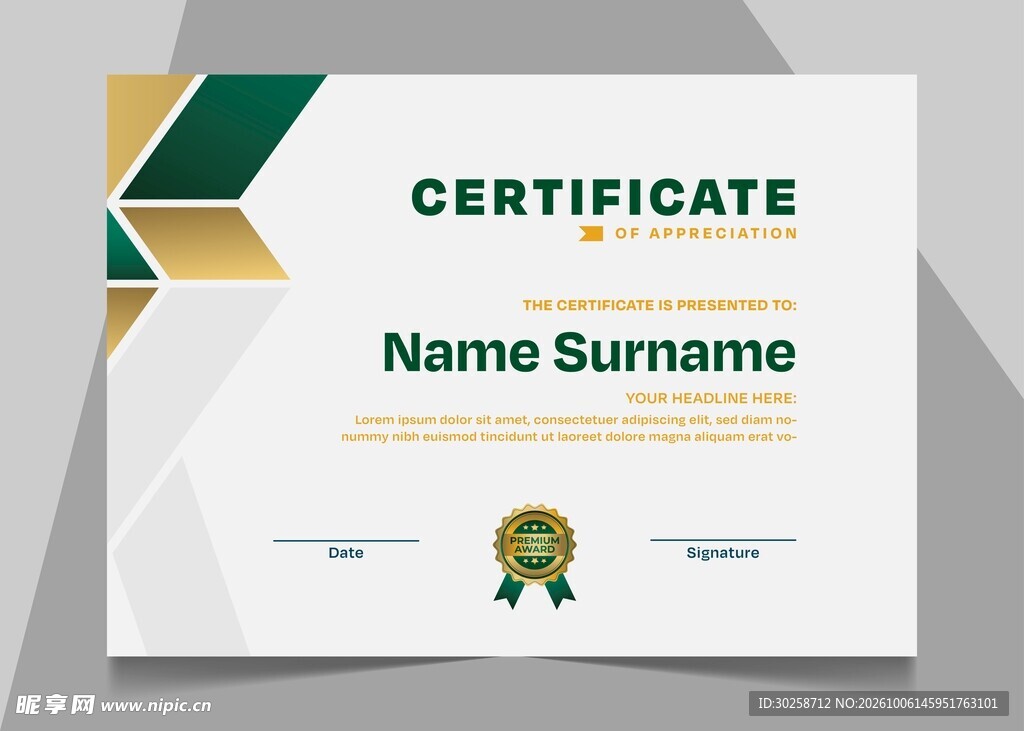Click the Signature label
Screen dimensions: 1024x731
[723, 553]
